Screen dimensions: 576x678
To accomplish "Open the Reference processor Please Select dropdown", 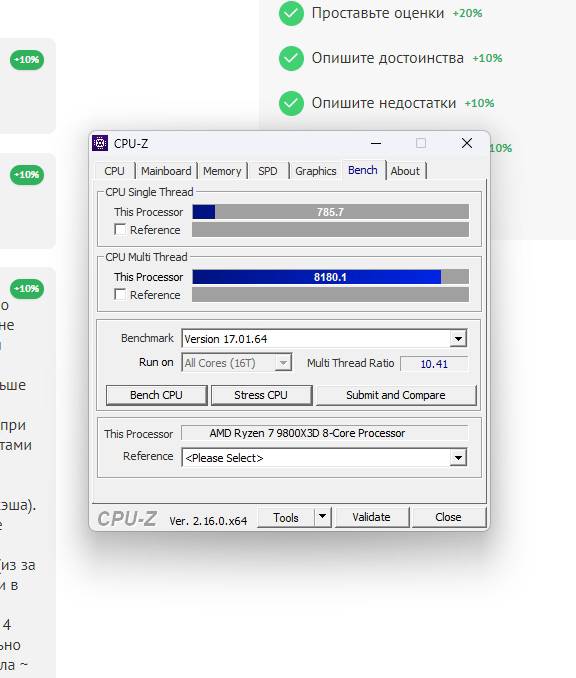I will point(458,457).
